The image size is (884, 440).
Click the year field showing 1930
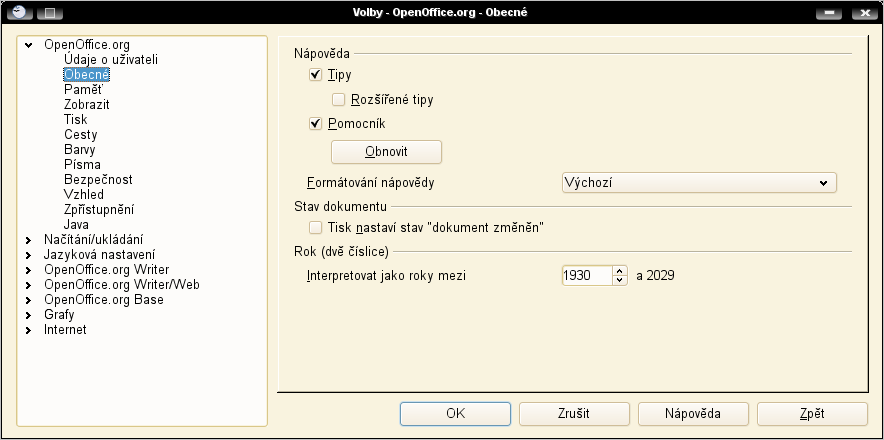coord(587,276)
